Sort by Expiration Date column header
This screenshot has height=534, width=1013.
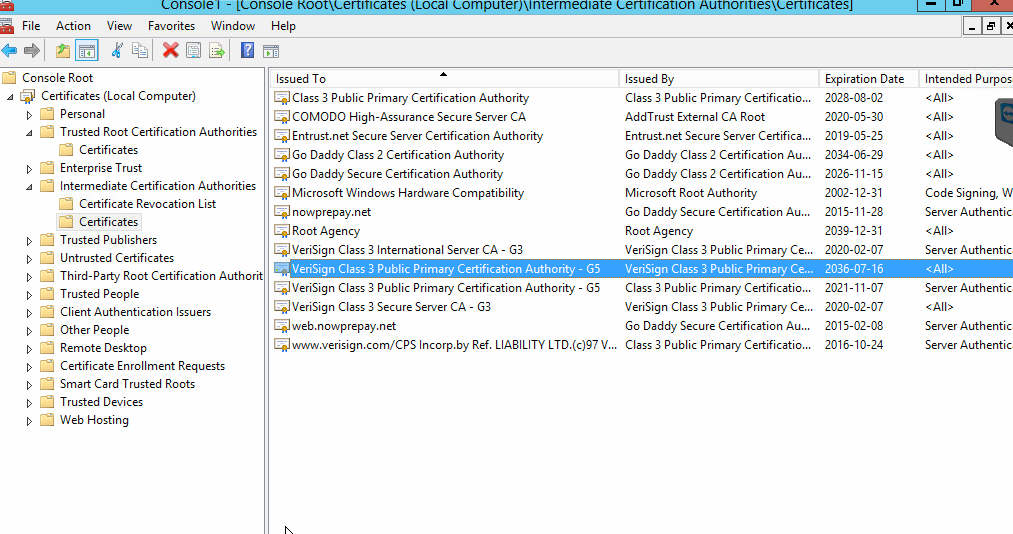868,79
